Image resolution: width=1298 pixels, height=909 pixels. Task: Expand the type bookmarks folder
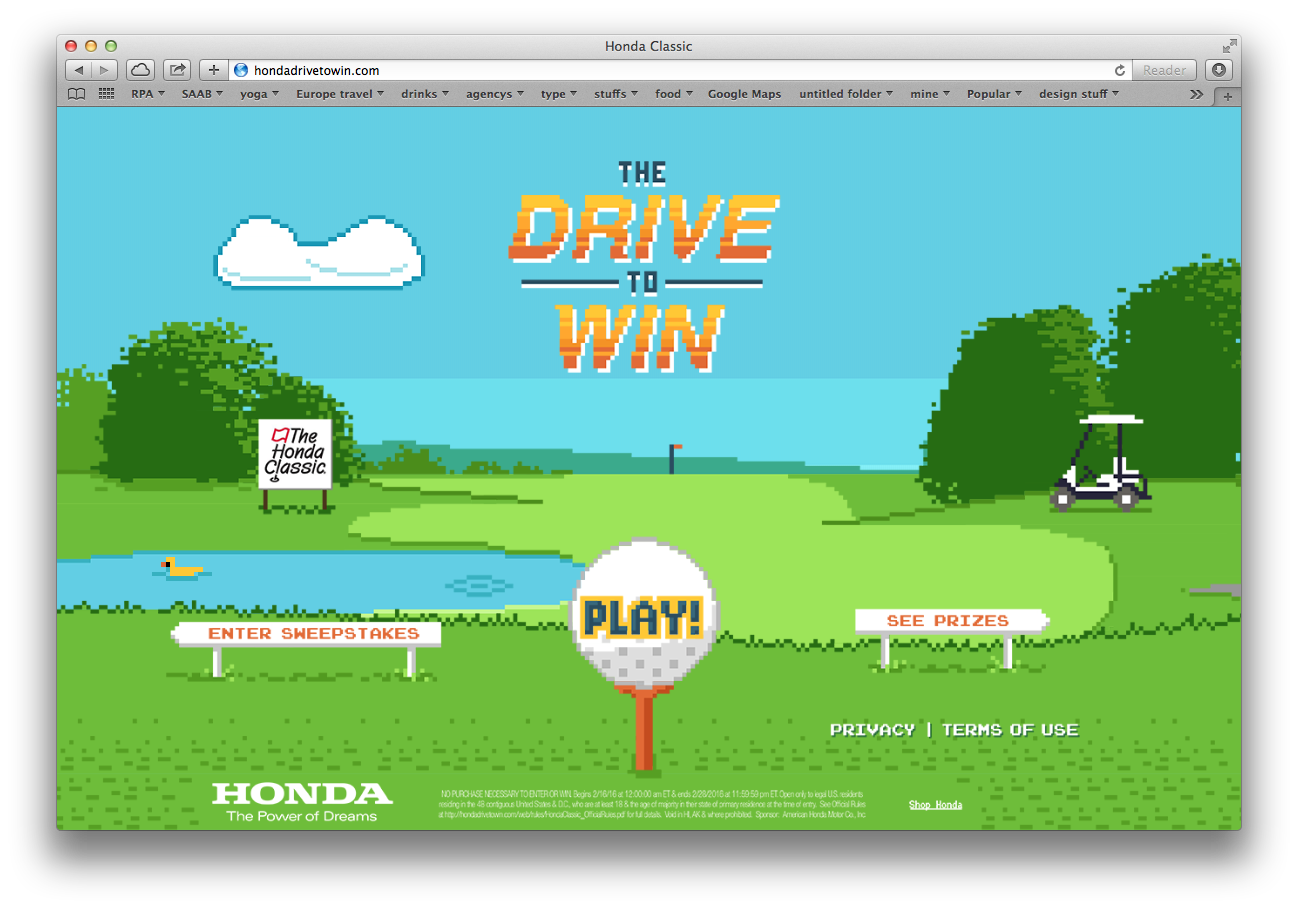(559, 94)
